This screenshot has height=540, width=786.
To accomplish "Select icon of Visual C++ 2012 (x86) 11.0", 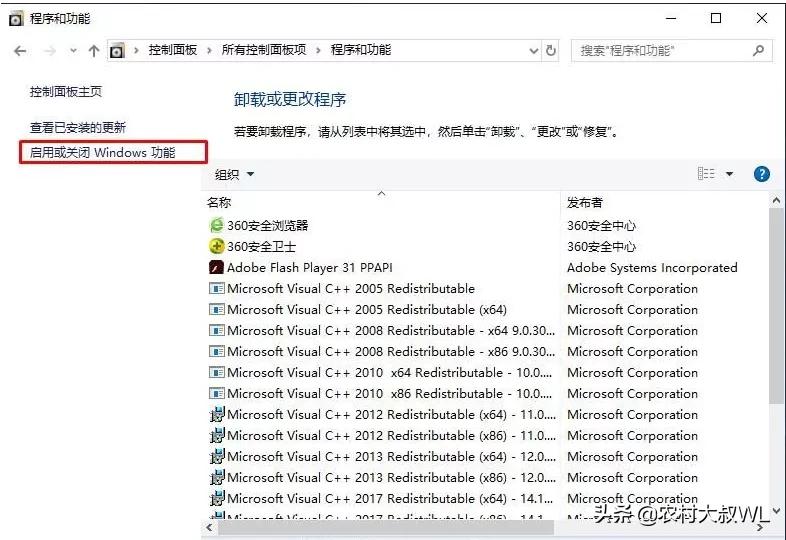I will pos(217,435).
